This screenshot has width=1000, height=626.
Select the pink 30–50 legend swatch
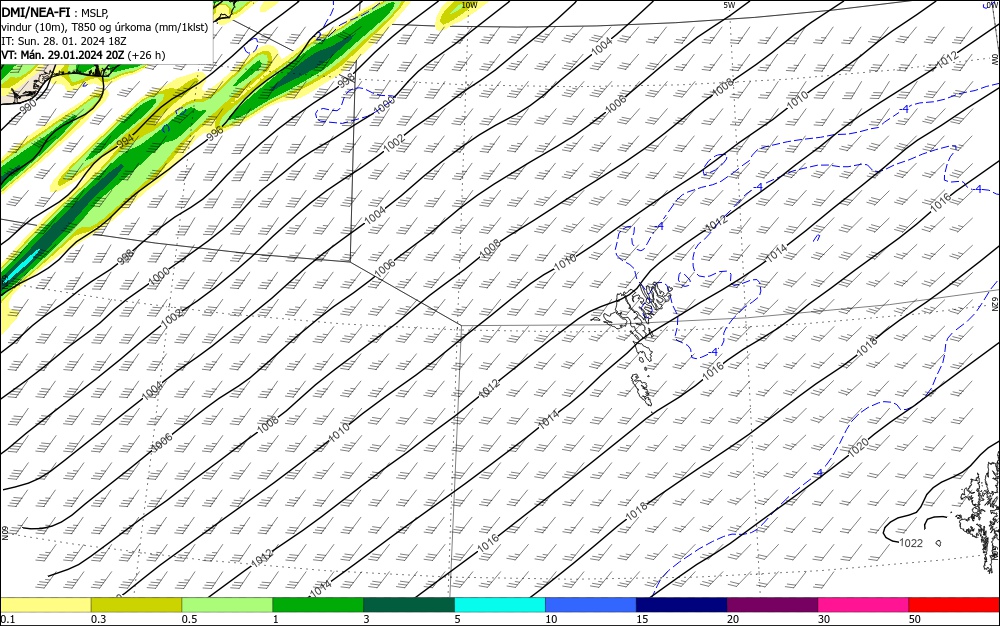pyautogui.click(x=863, y=605)
